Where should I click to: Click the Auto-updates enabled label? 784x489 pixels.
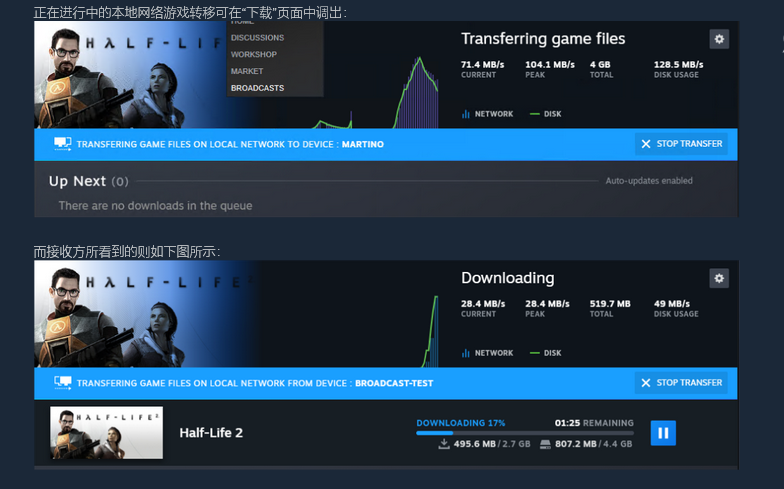point(649,181)
